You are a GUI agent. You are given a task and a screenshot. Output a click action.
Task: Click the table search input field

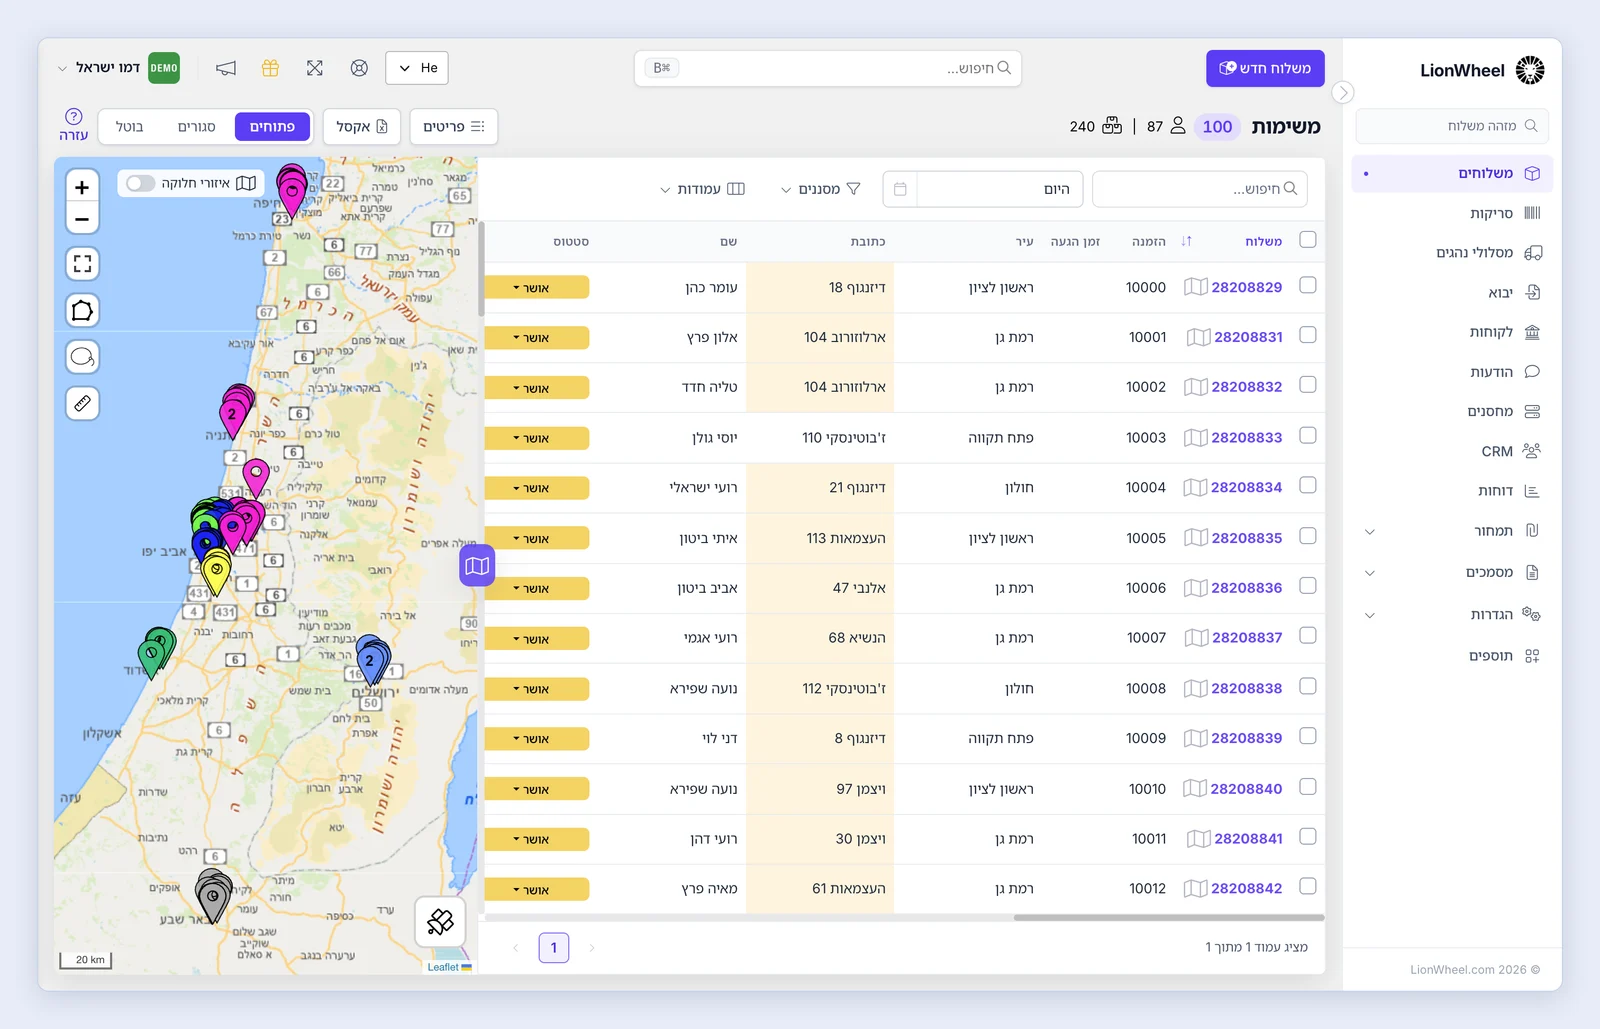(1200, 189)
